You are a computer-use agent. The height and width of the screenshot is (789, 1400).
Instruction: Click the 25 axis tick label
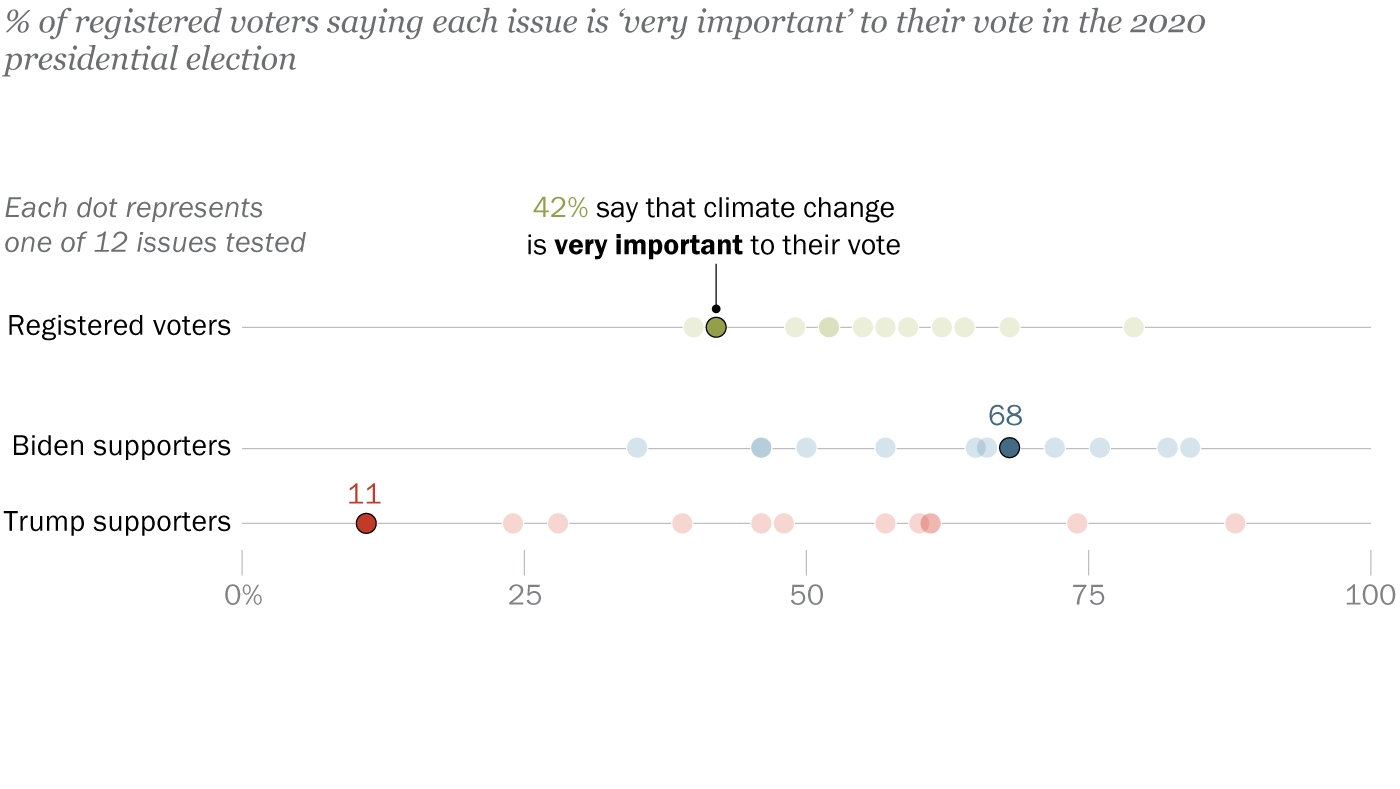tap(524, 596)
